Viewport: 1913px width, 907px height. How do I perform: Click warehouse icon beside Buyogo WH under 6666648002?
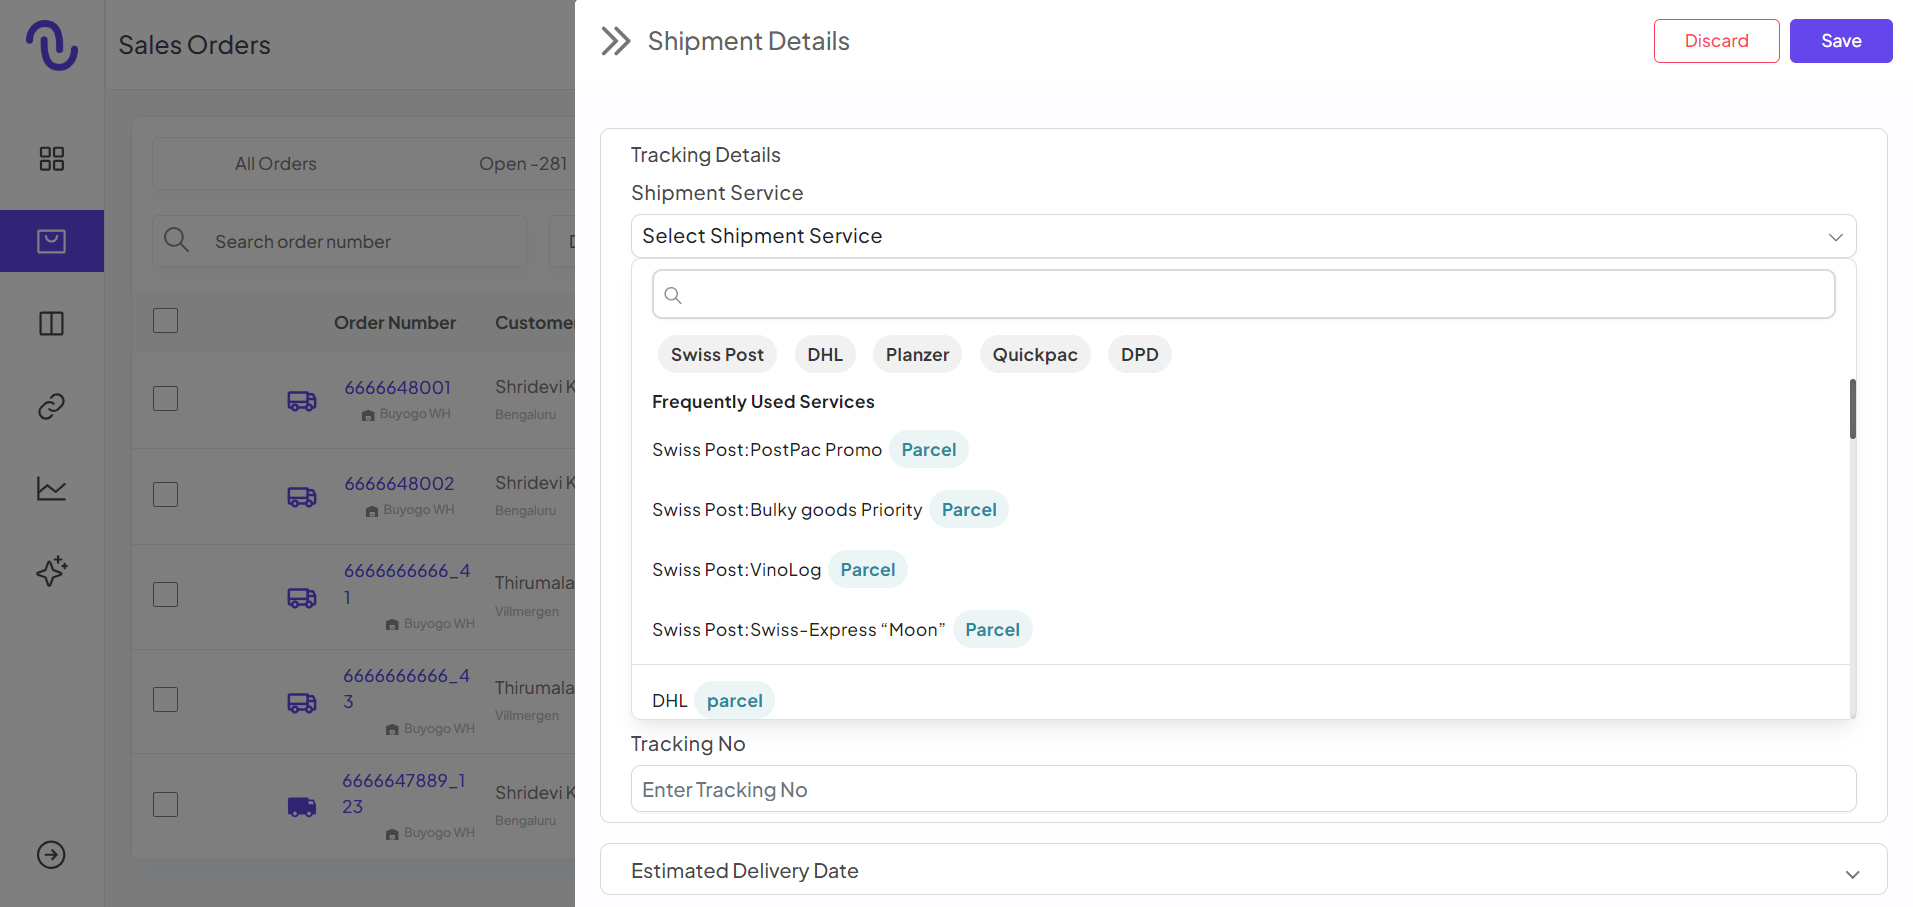[372, 511]
